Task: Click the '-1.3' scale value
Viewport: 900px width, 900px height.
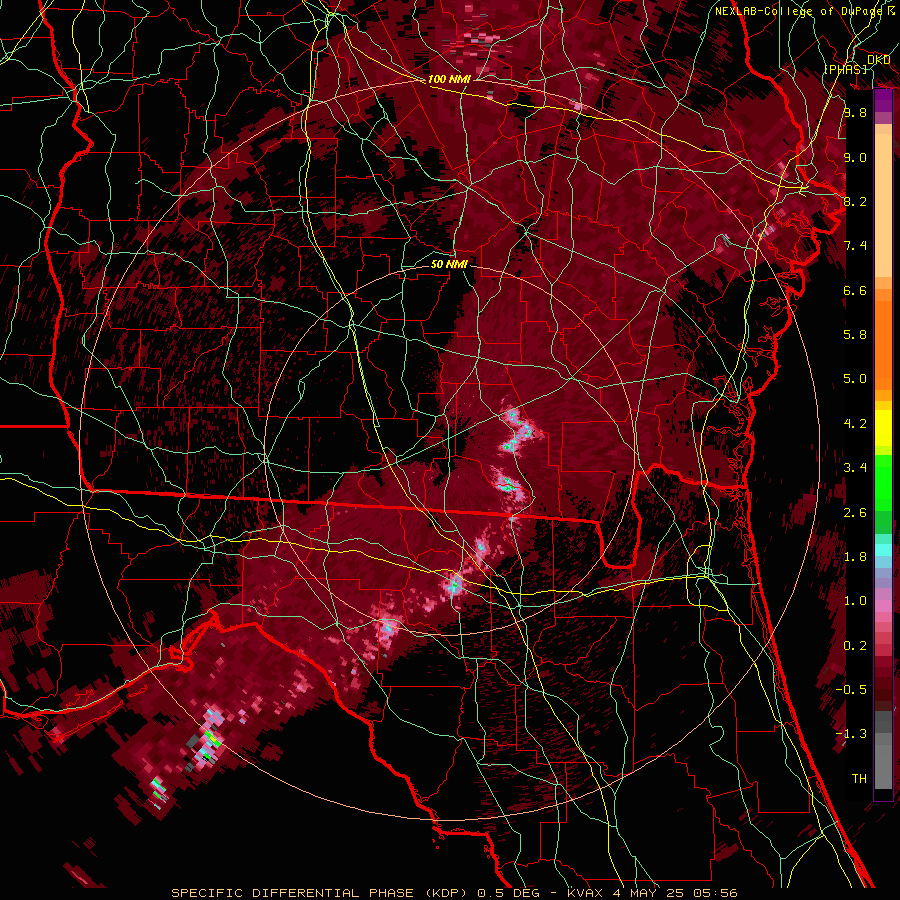Action: [851, 734]
